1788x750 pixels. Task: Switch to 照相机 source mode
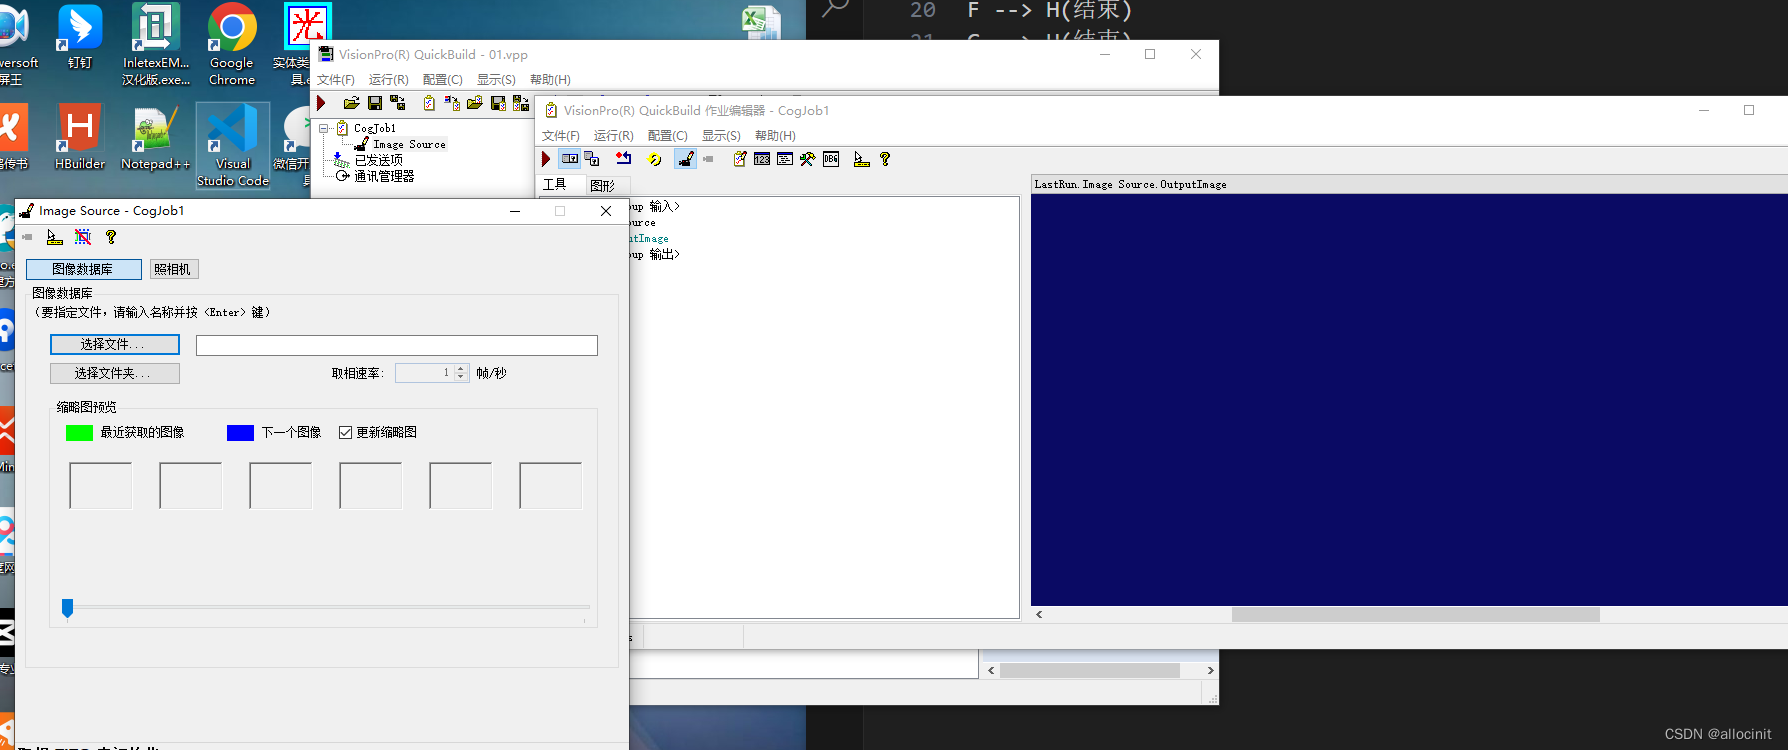tap(173, 269)
